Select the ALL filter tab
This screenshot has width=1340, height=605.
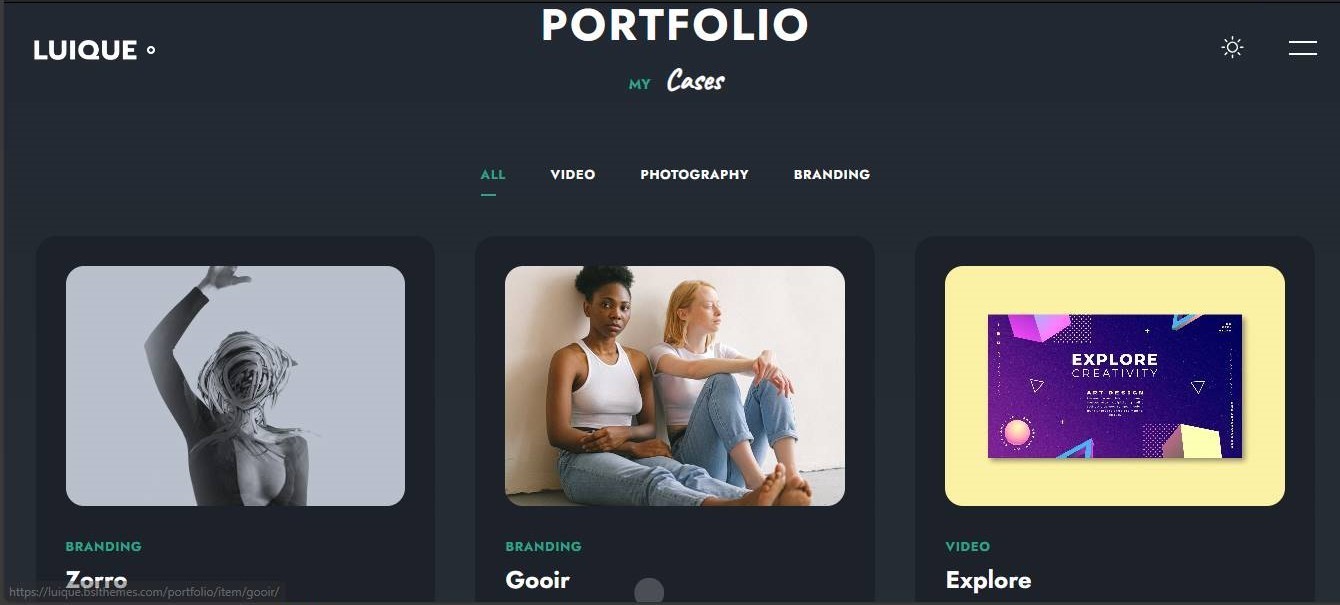[x=493, y=174]
